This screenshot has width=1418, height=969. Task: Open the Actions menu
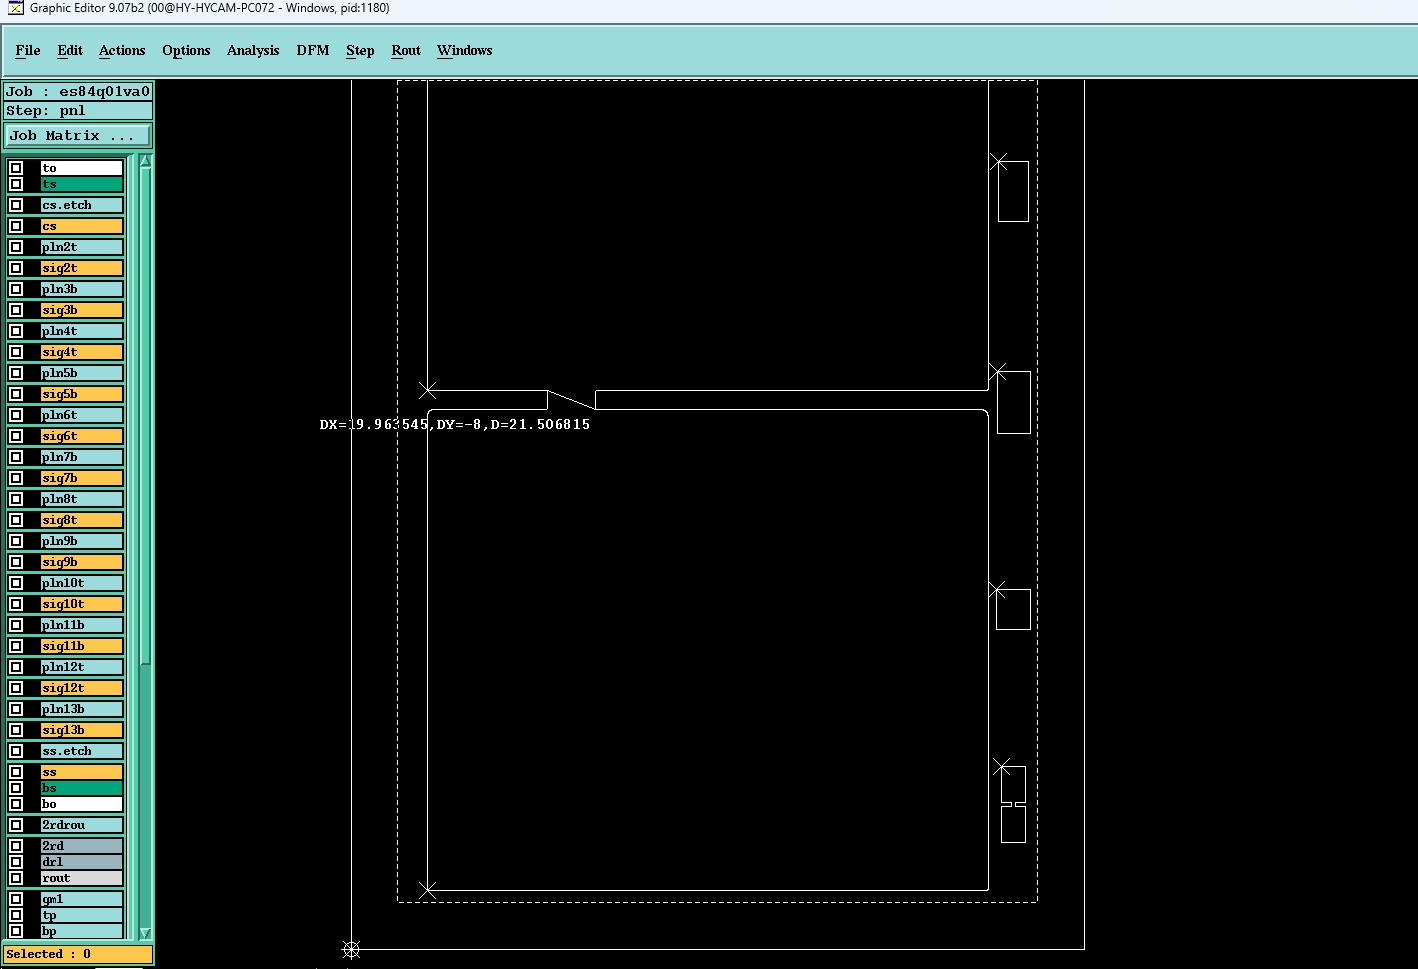pos(122,50)
